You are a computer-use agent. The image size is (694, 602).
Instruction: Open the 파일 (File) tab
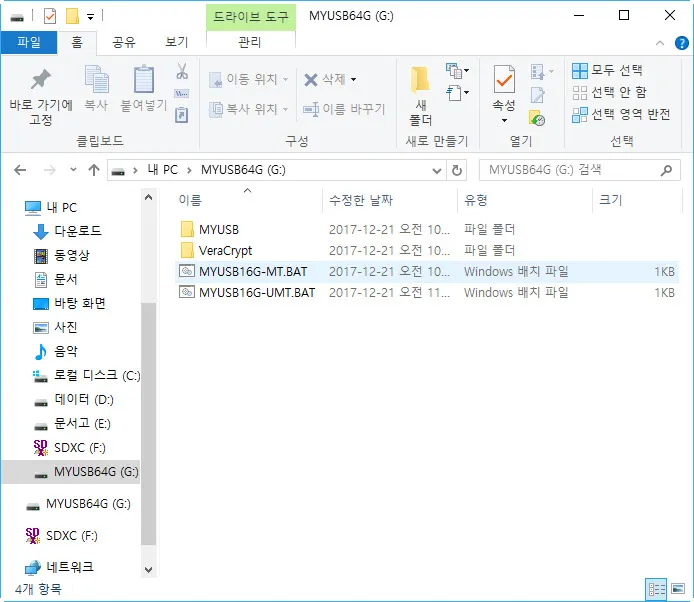point(29,42)
